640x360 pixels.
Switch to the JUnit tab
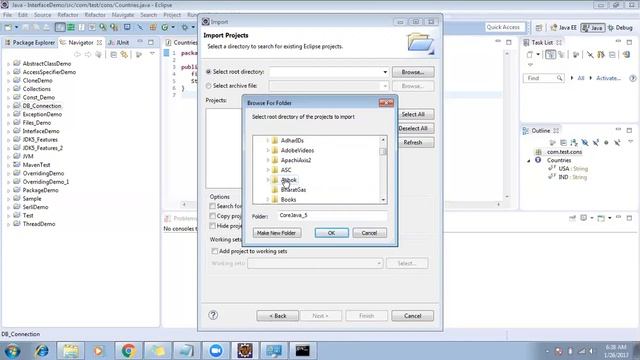(119, 42)
